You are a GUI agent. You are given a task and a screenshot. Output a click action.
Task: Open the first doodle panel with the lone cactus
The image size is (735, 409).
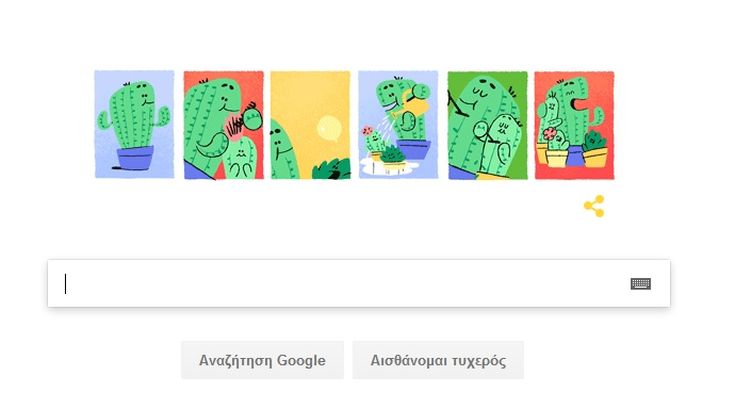(134, 124)
